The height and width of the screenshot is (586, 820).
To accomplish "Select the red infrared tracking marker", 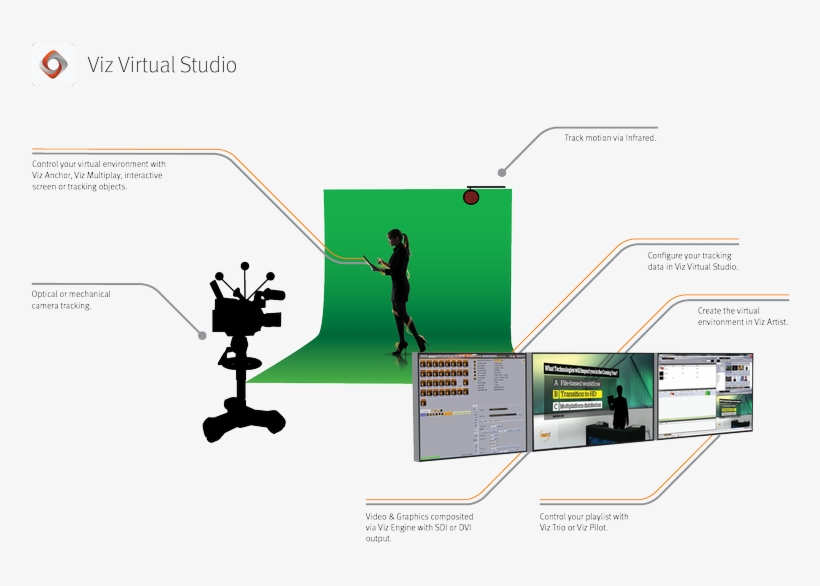I will coord(471,196).
